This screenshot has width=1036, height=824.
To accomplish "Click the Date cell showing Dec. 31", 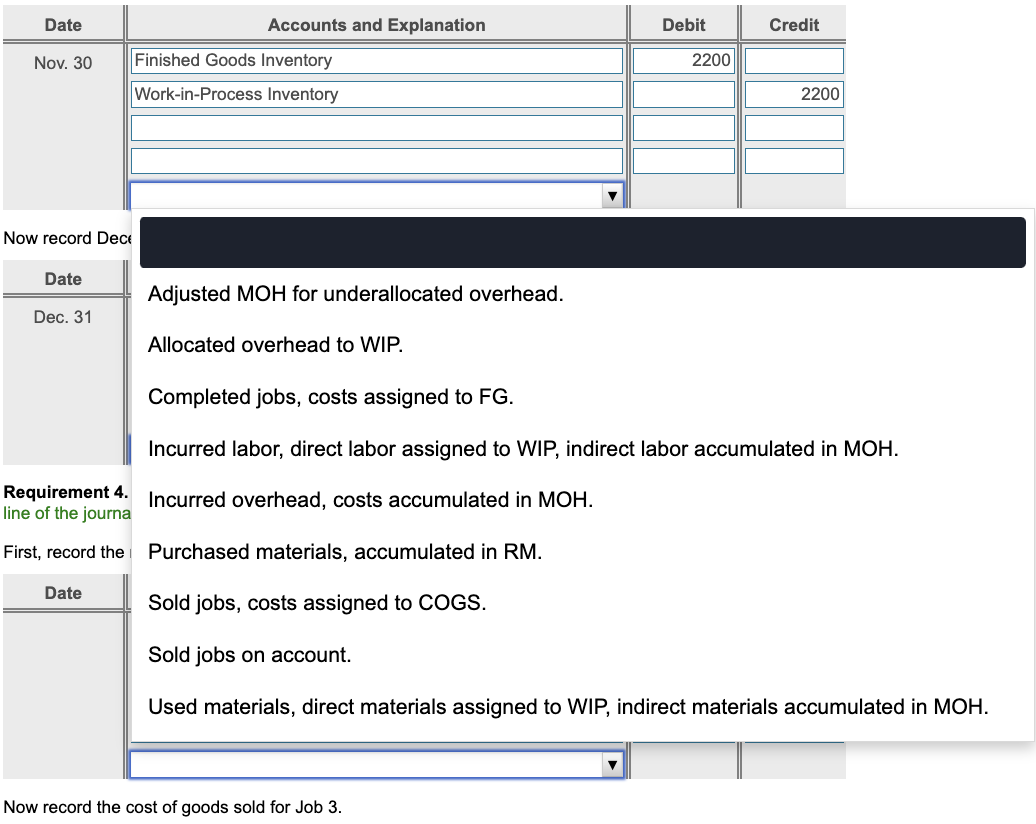I will click(63, 316).
